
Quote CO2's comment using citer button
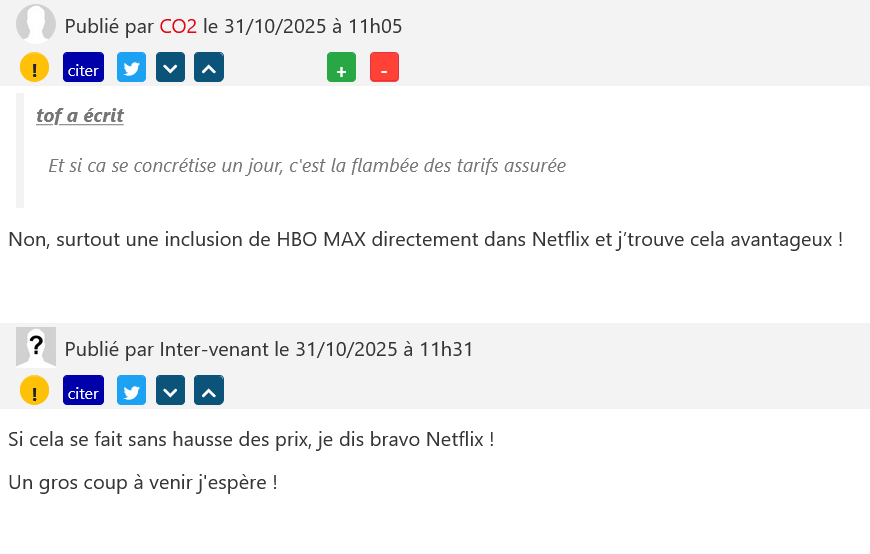pyautogui.click(x=83, y=68)
